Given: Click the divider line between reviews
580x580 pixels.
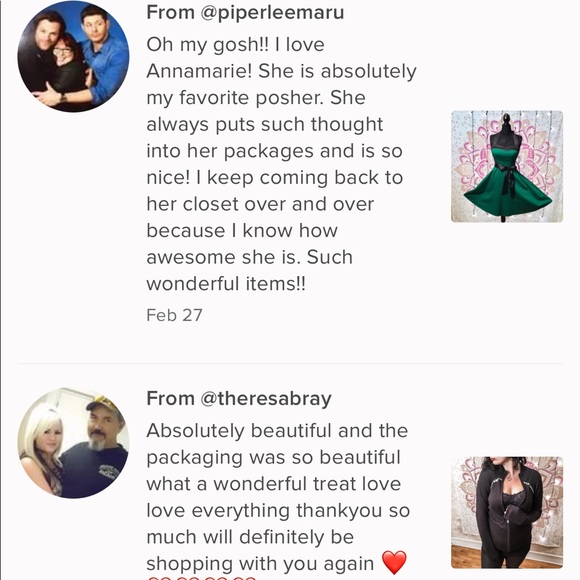Looking at the screenshot, I should click(290, 364).
